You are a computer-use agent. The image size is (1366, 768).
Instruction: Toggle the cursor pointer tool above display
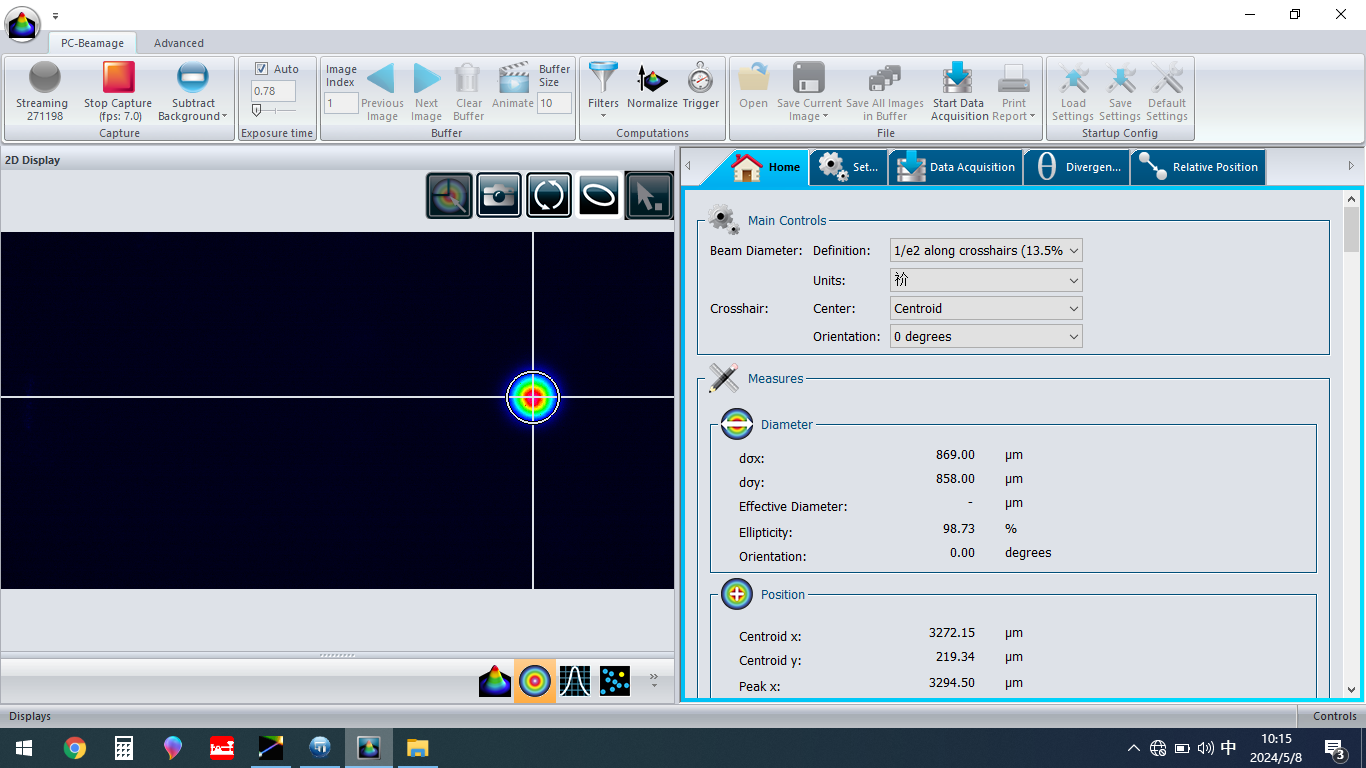pos(649,195)
